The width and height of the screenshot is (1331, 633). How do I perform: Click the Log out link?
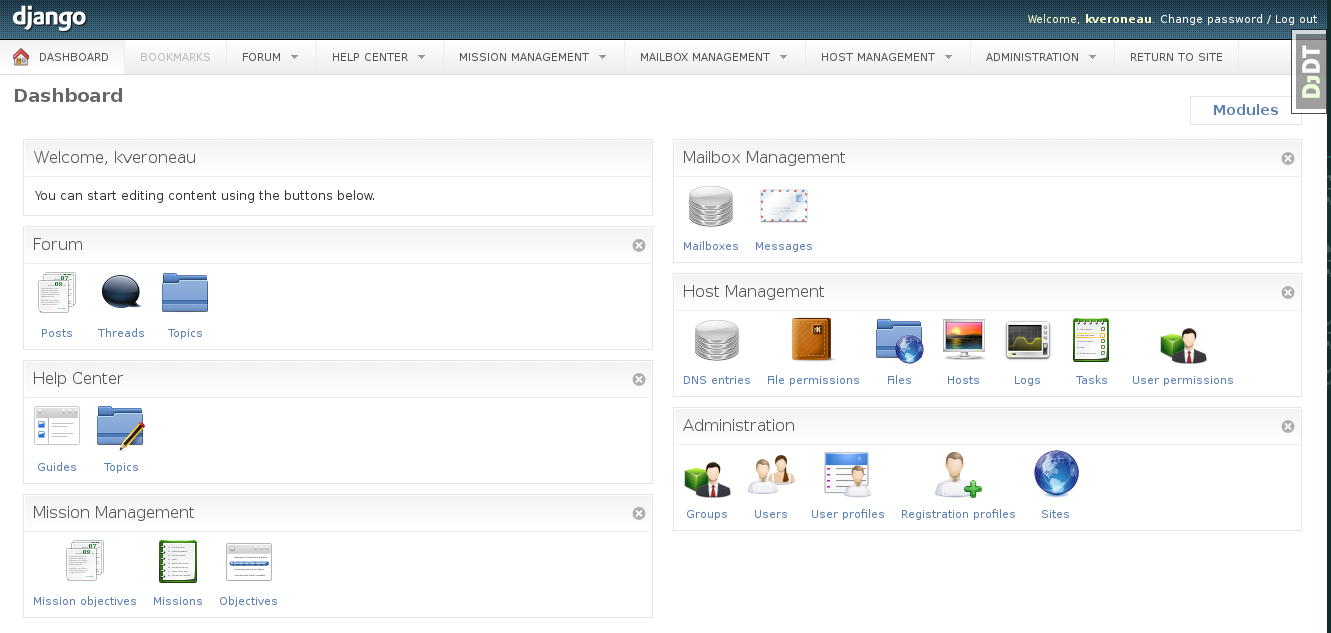pyautogui.click(x=1296, y=19)
